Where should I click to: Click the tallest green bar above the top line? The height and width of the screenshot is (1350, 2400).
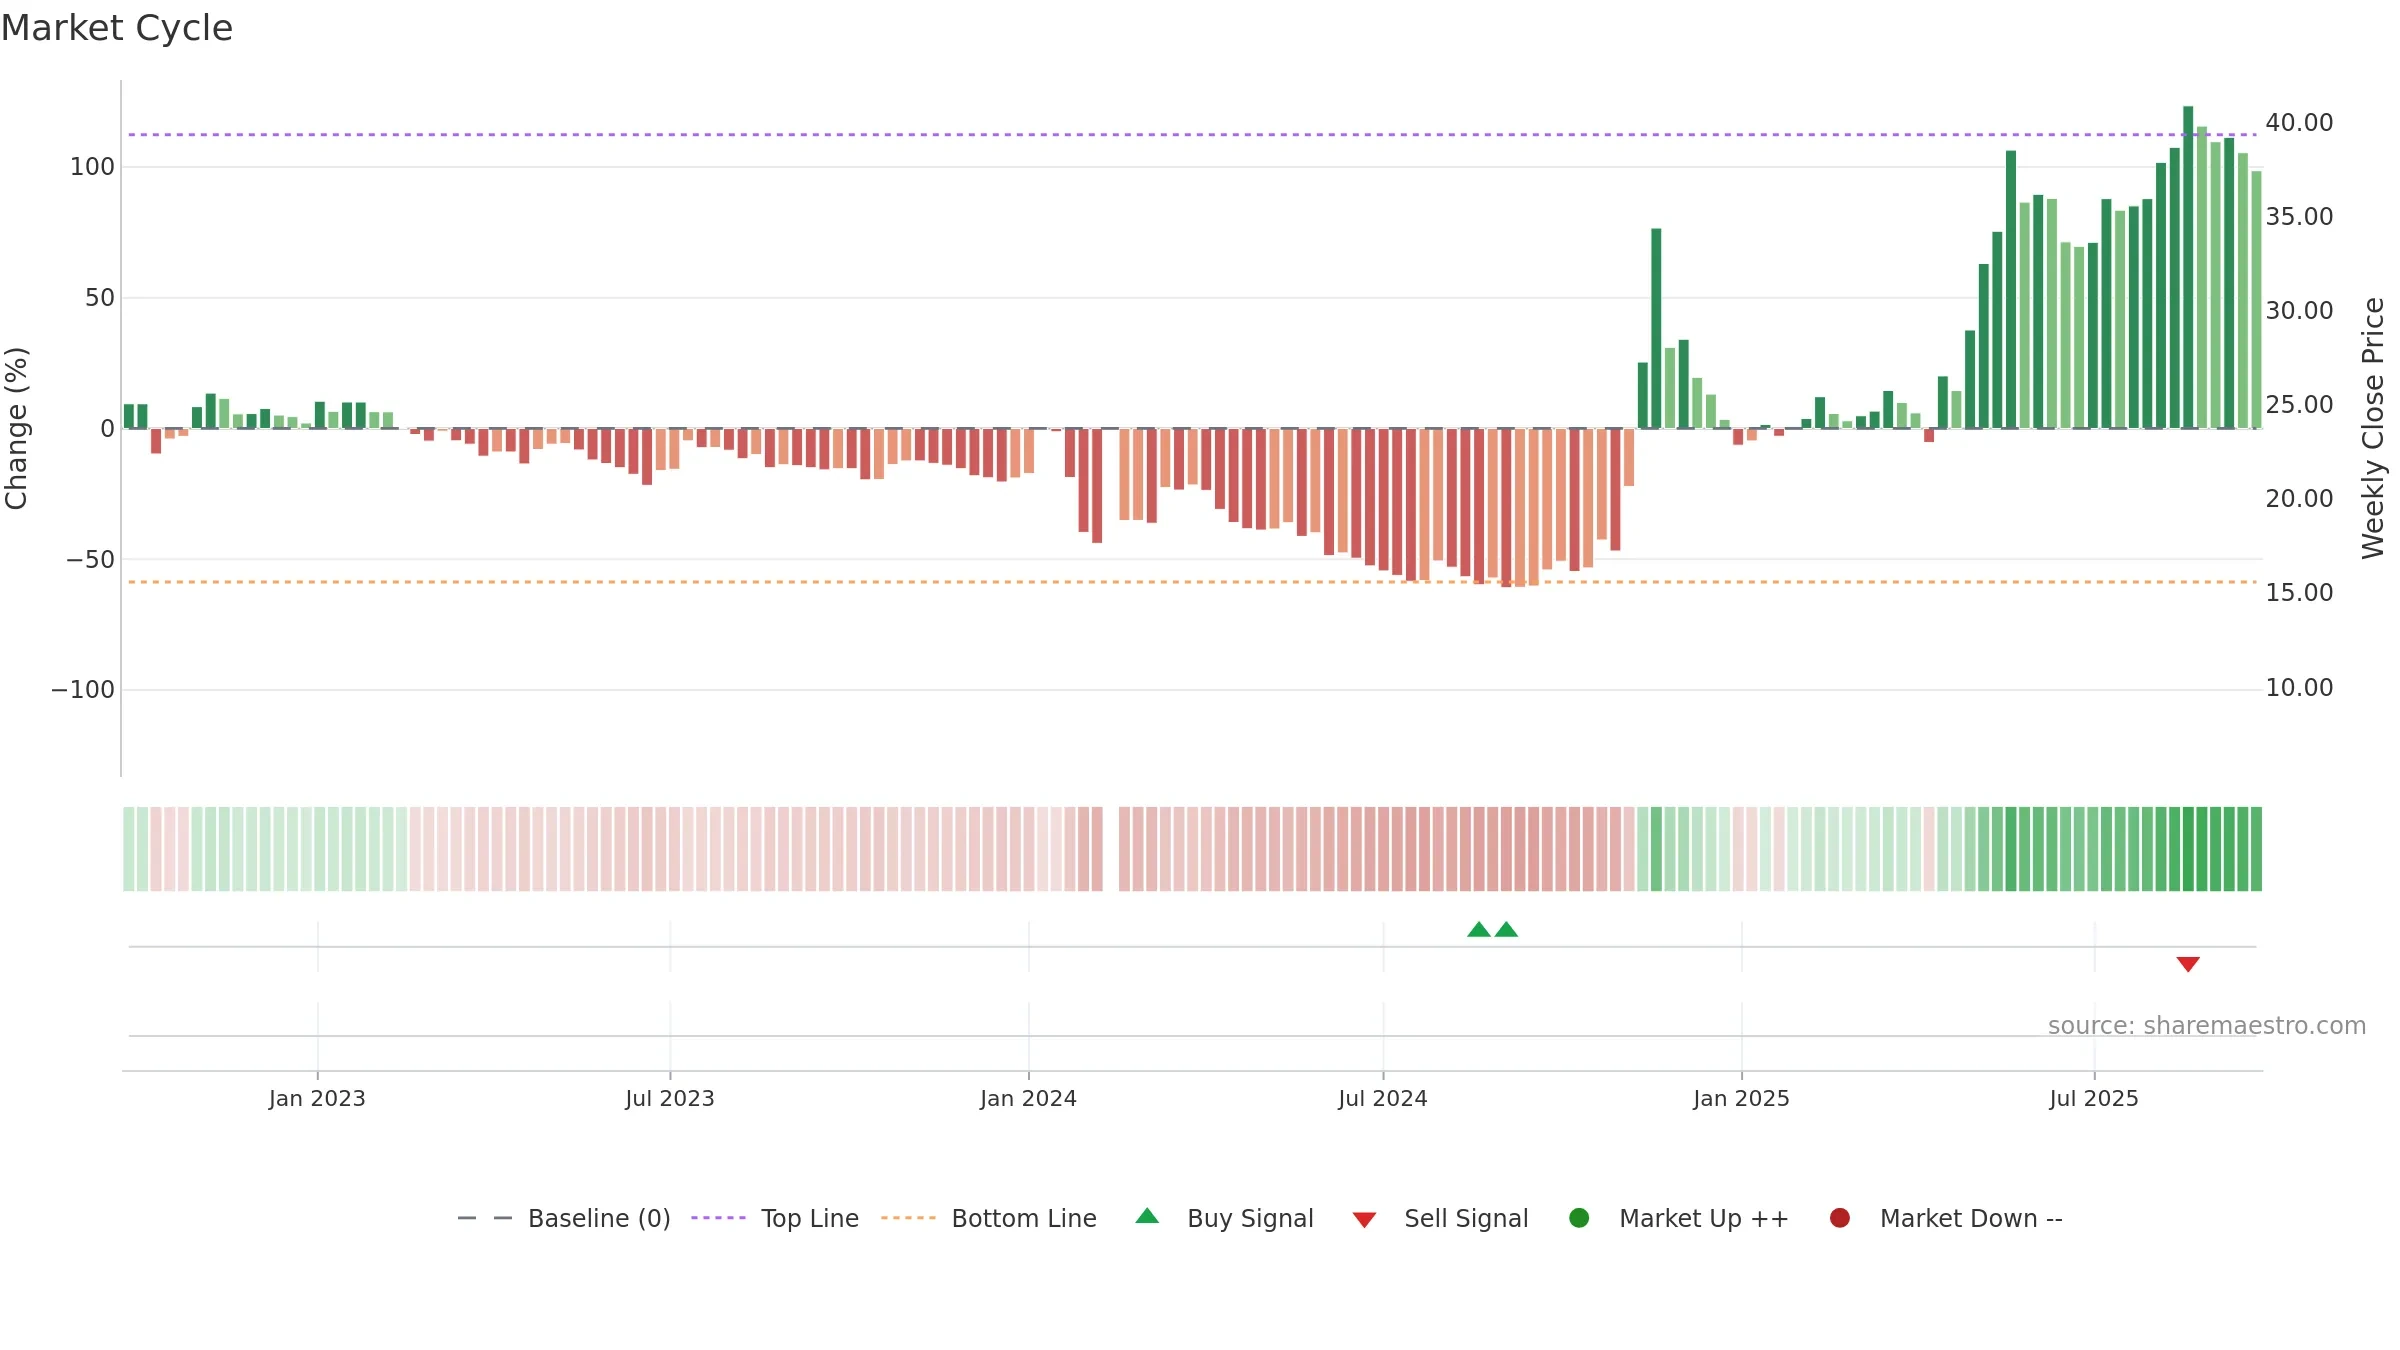2188,267
